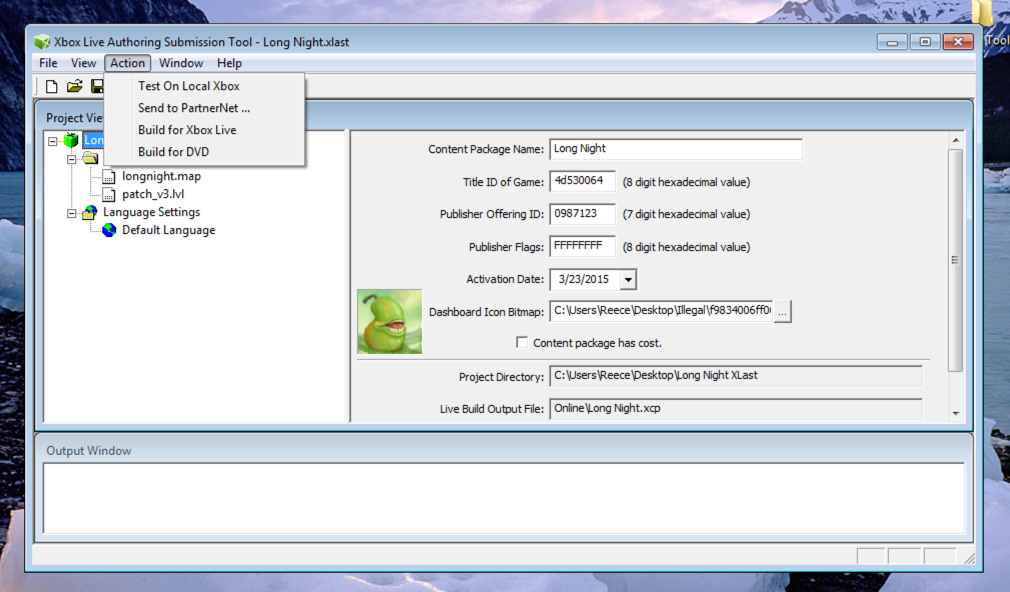
Task: Click the Content Package Name field
Action: [x=676, y=149]
